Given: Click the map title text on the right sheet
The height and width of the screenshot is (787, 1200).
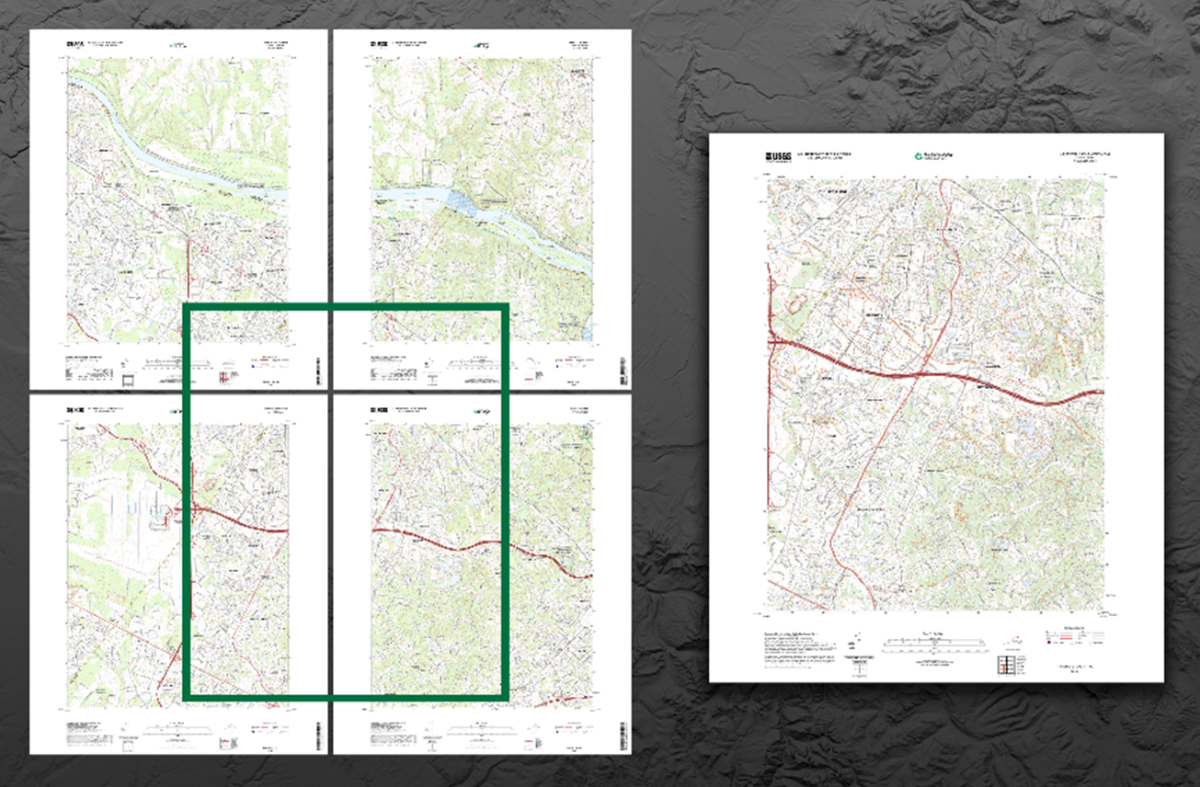Looking at the screenshot, I should 1083,155.
